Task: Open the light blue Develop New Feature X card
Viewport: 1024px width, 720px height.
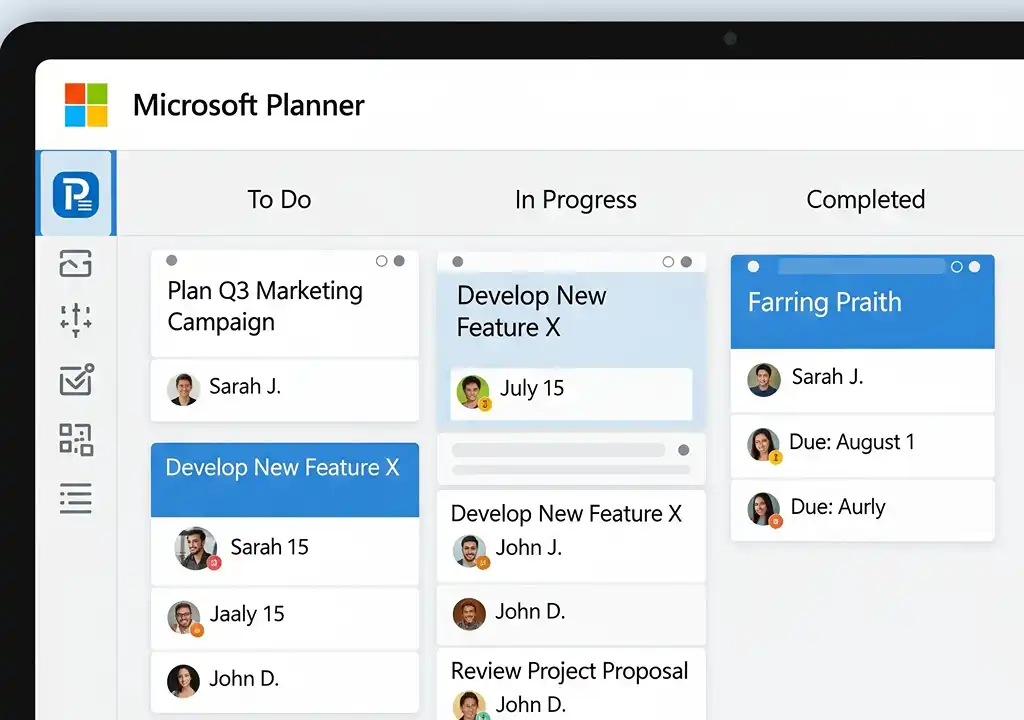Action: pos(571,341)
